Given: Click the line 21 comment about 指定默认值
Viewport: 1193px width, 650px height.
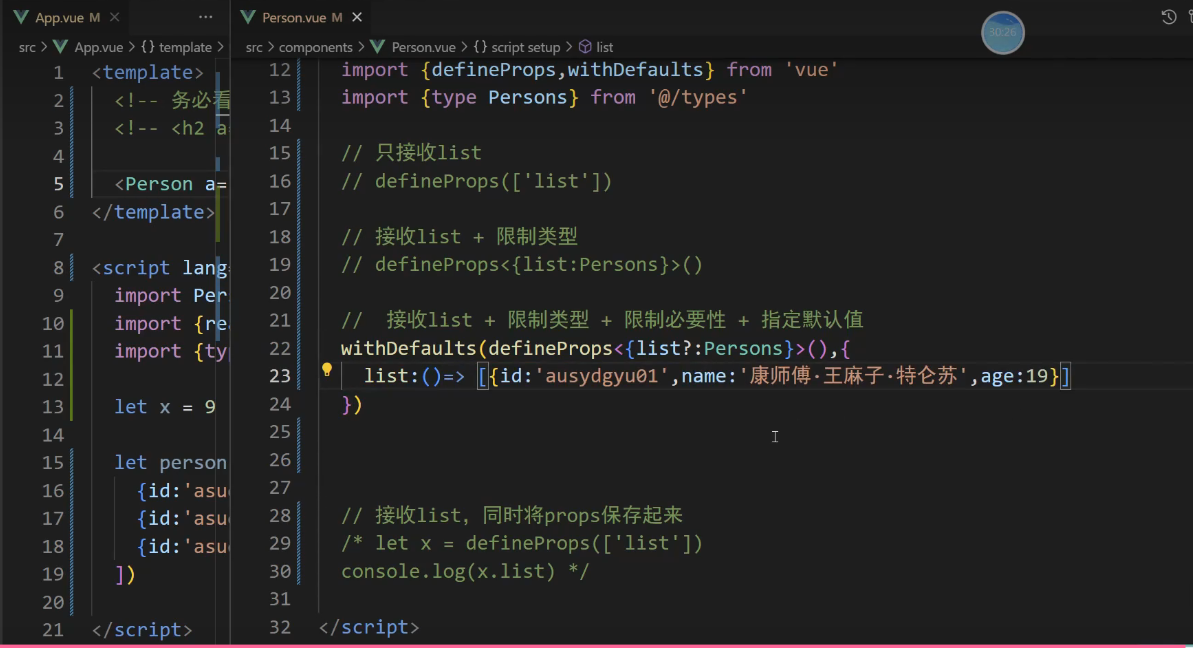Looking at the screenshot, I should [x=602, y=320].
